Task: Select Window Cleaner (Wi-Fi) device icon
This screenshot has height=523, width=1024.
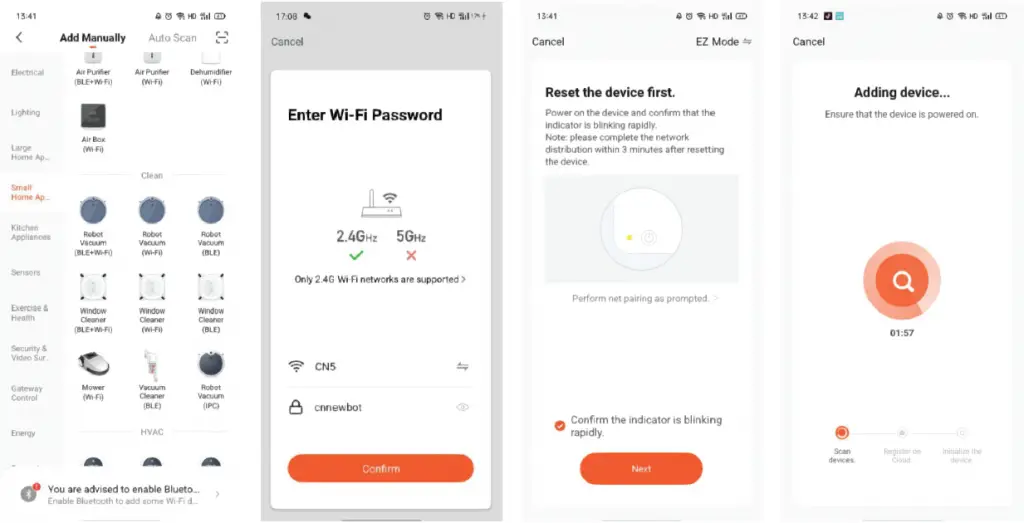Action: coord(152,287)
